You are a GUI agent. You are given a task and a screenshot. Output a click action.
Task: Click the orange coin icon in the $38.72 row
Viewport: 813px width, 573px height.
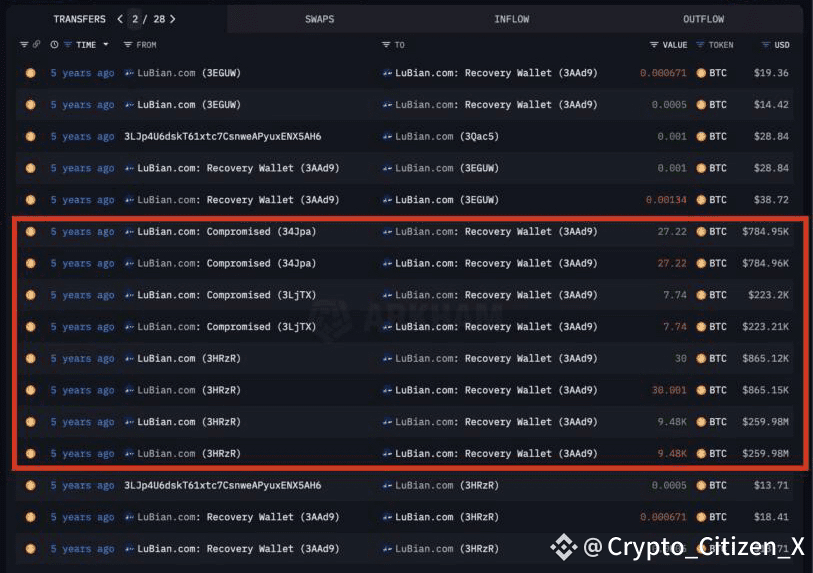point(31,200)
